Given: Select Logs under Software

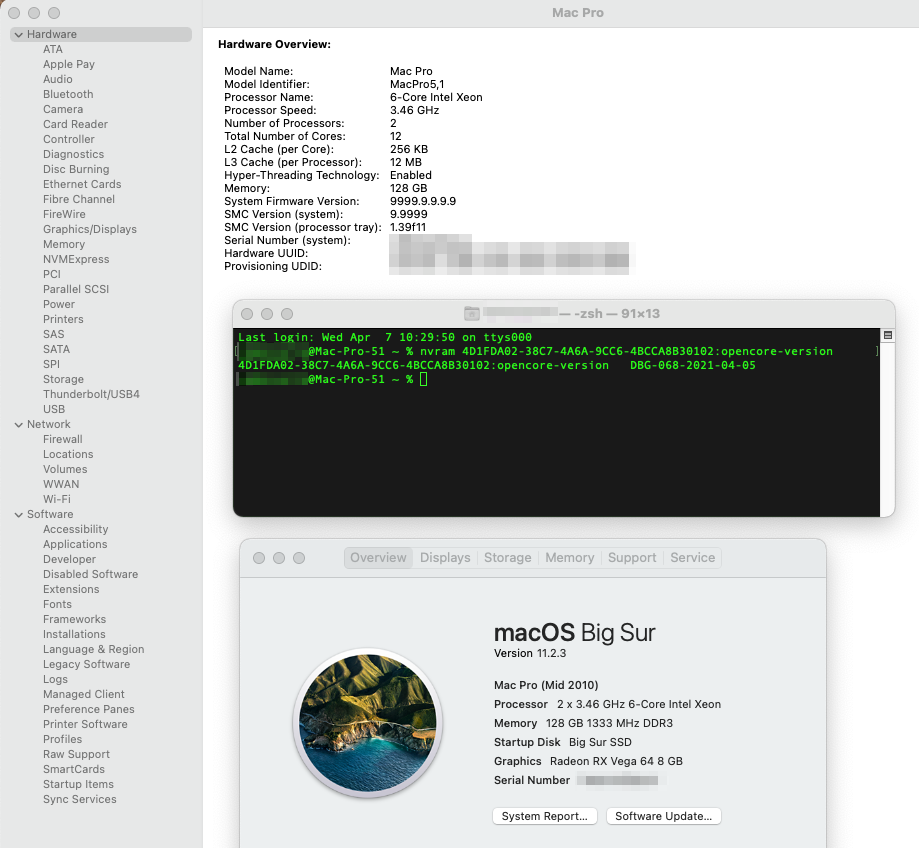Looking at the screenshot, I should tap(55, 679).
